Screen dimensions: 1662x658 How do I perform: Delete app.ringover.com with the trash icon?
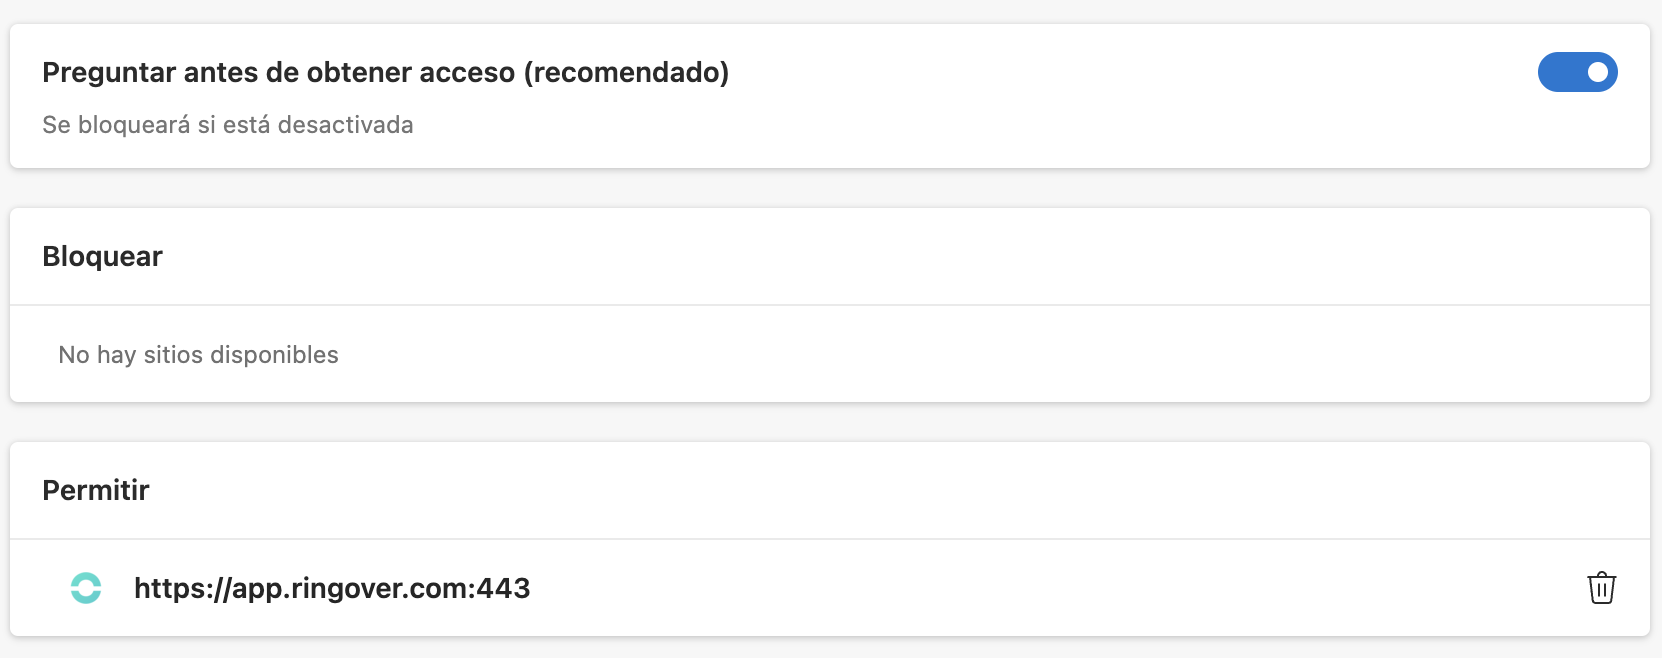1601,588
